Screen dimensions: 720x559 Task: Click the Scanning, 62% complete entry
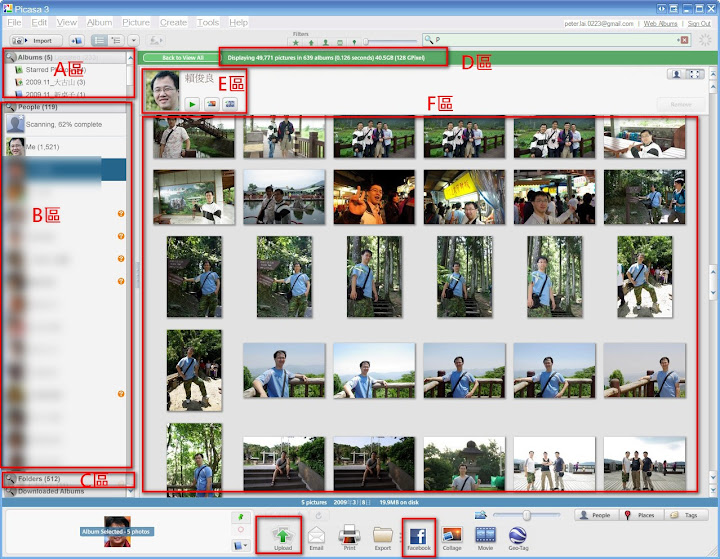pyautogui.click(x=65, y=124)
